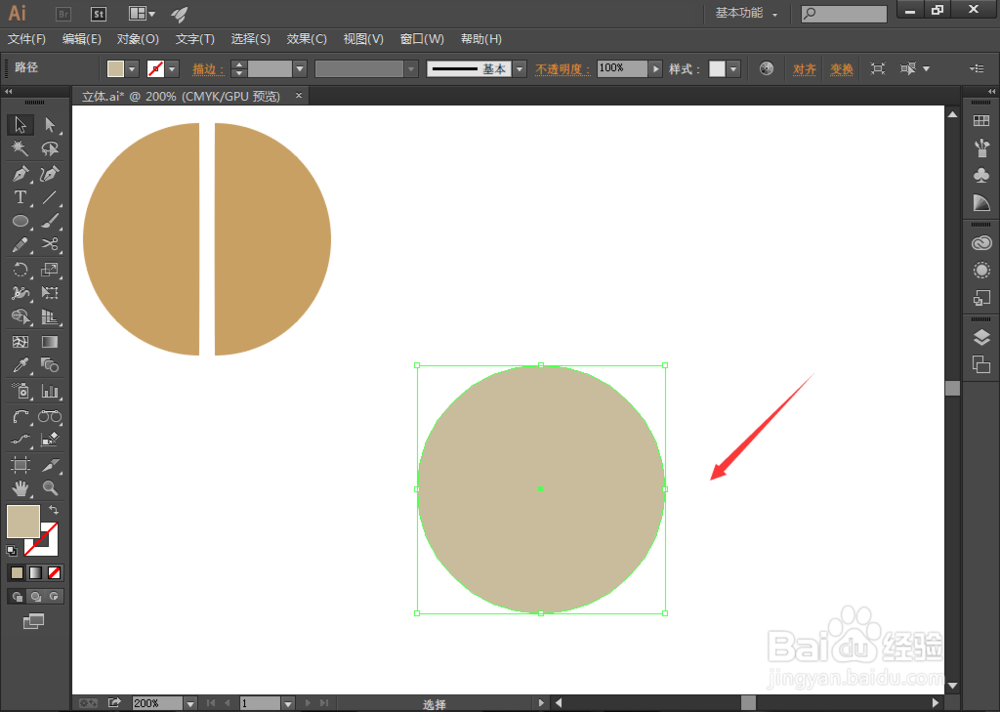Select the Gradient tool
The image size is (1000, 712).
coord(50,342)
